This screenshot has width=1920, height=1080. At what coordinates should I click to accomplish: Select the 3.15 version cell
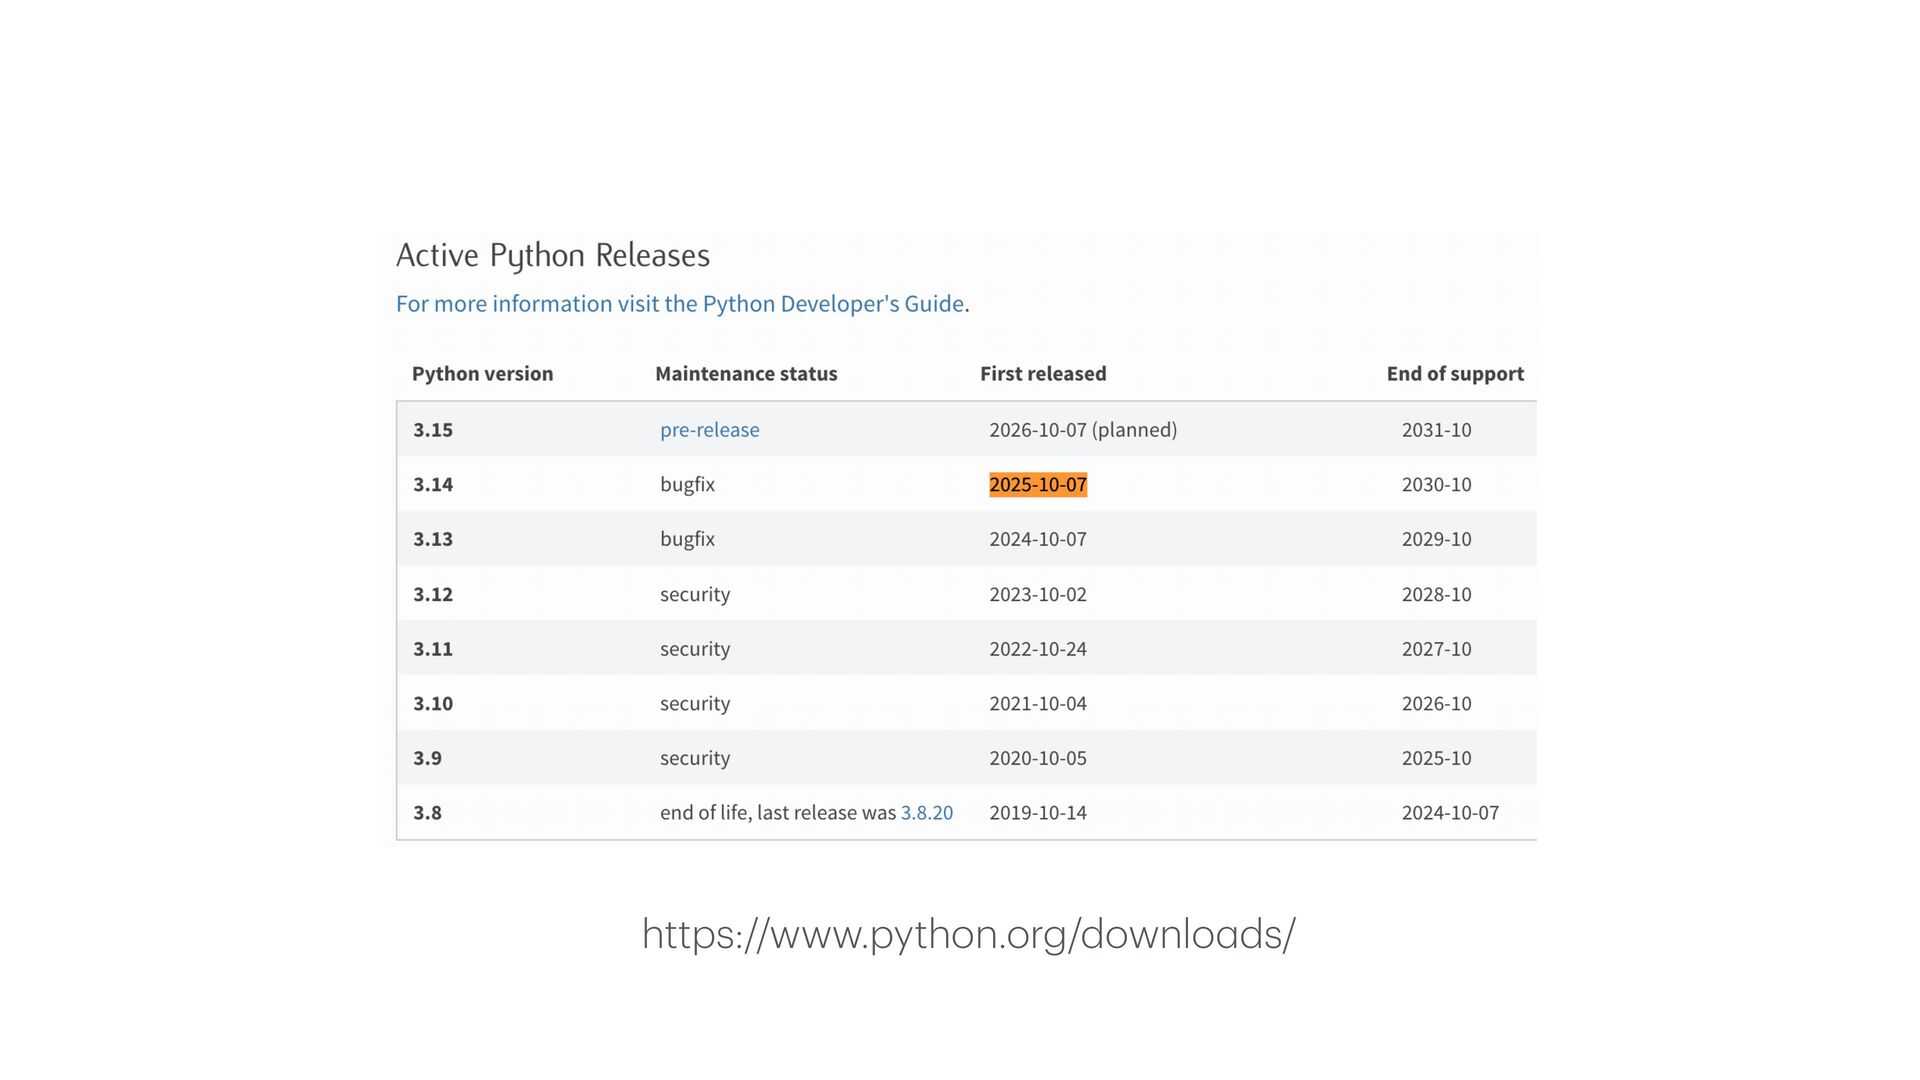[x=433, y=430]
